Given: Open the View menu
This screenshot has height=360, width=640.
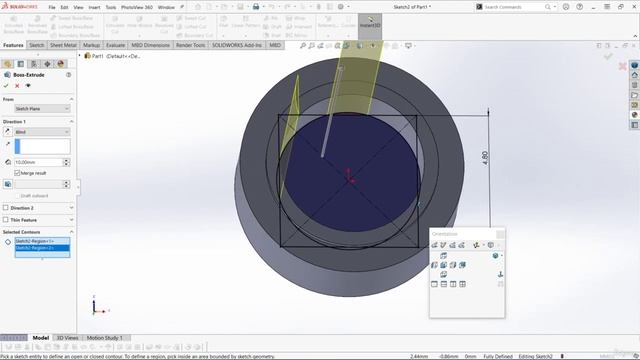Looking at the screenshot, I should 78,7.
